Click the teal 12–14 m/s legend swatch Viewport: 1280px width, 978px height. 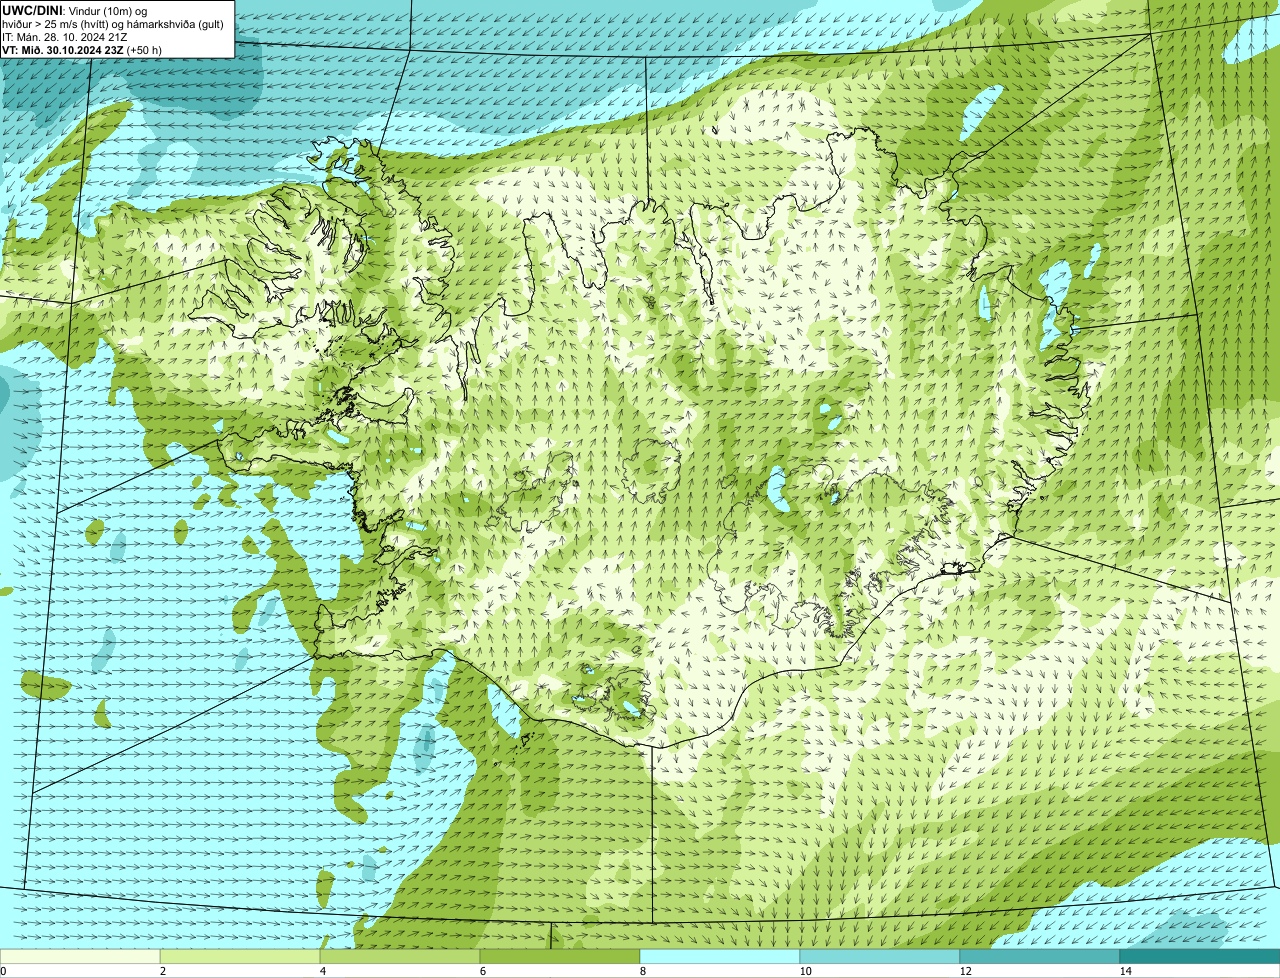click(x=1040, y=956)
